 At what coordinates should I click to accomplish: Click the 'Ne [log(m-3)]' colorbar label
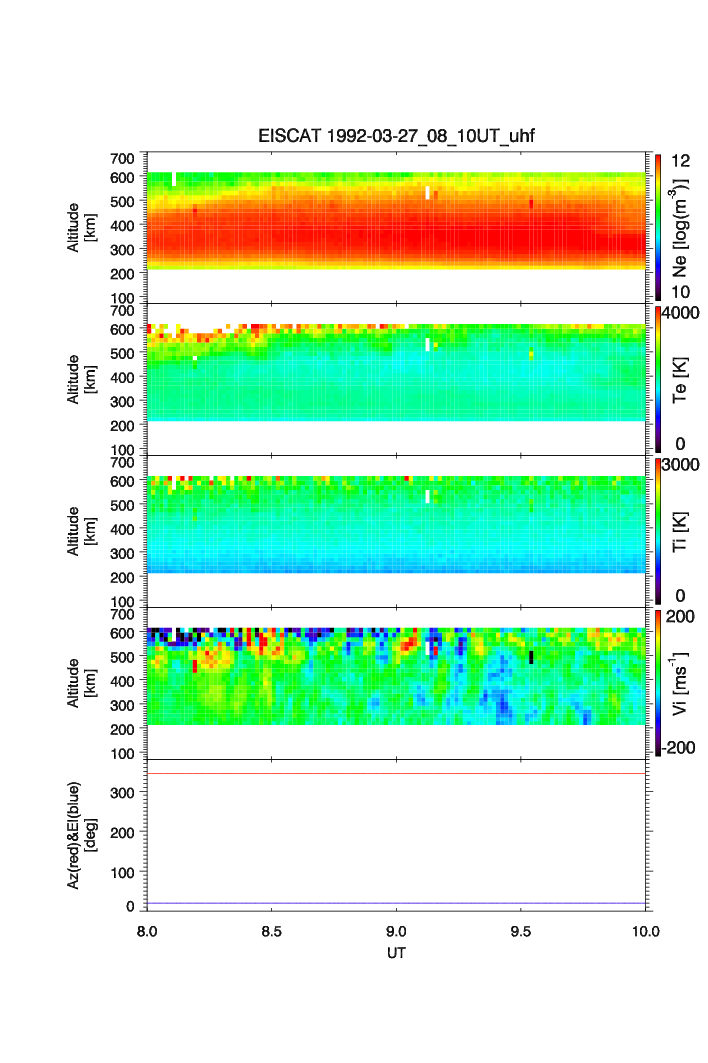point(680,228)
